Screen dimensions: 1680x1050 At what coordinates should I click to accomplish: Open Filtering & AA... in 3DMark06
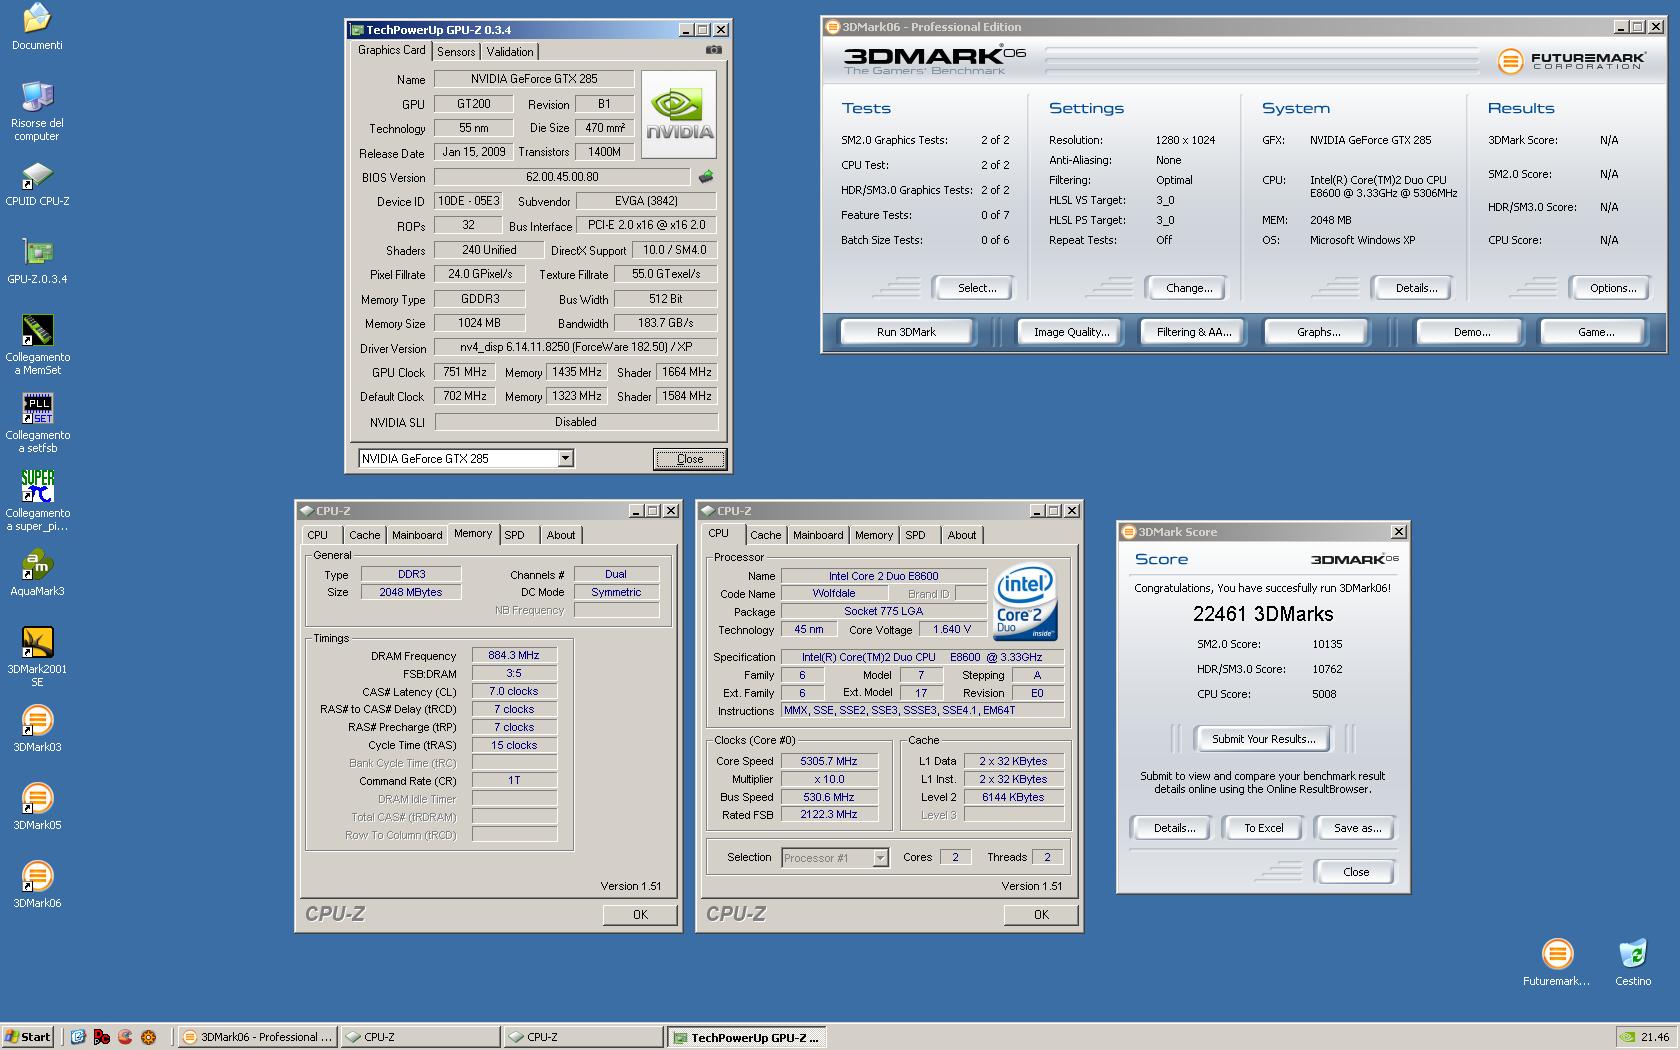tap(1194, 332)
